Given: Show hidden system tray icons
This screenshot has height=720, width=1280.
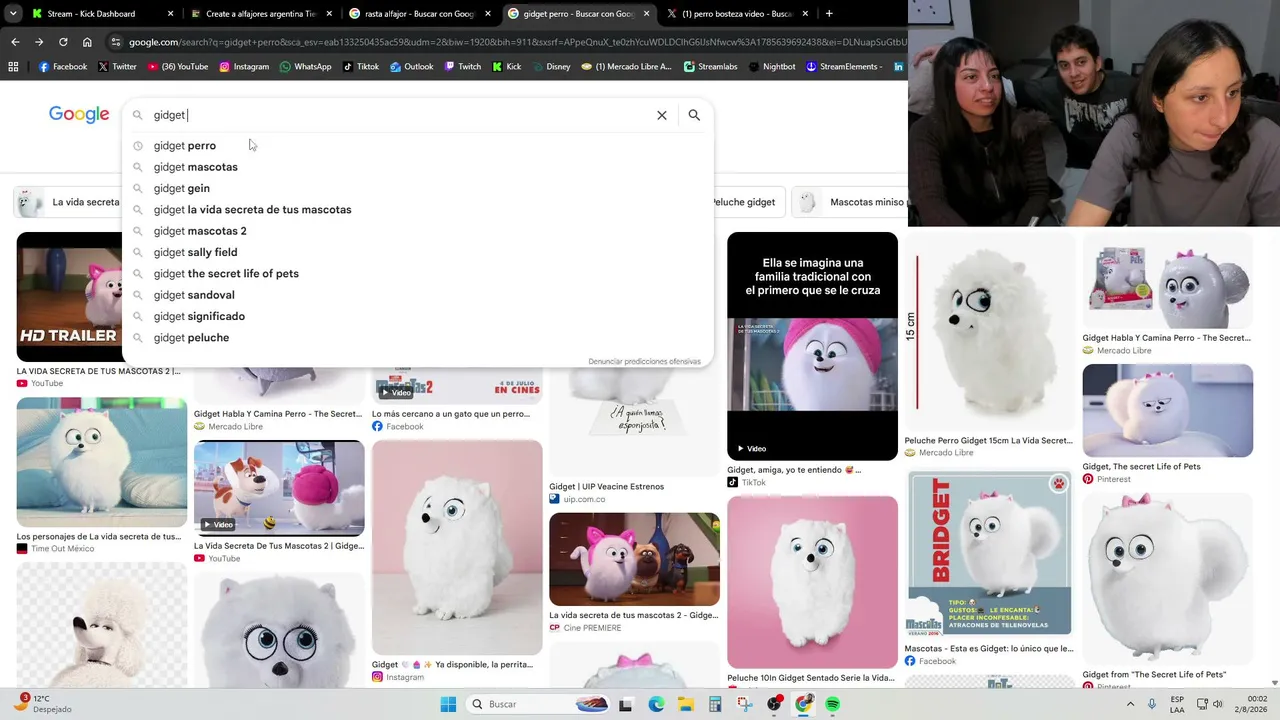Looking at the screenshot, I should (1131, 704).
